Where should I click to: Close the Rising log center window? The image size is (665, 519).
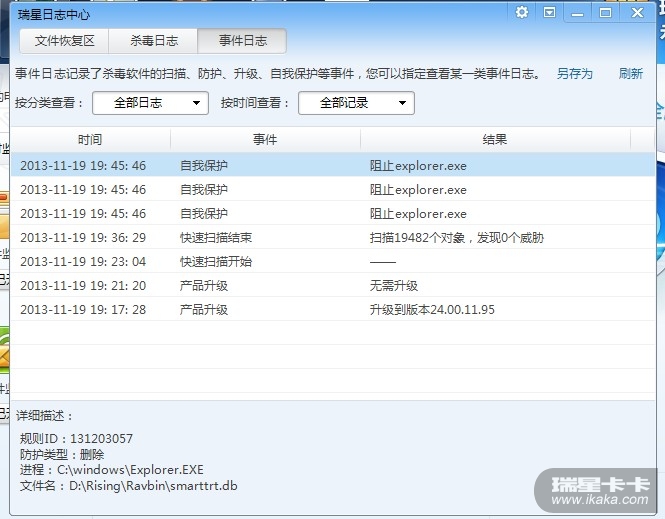637,13
